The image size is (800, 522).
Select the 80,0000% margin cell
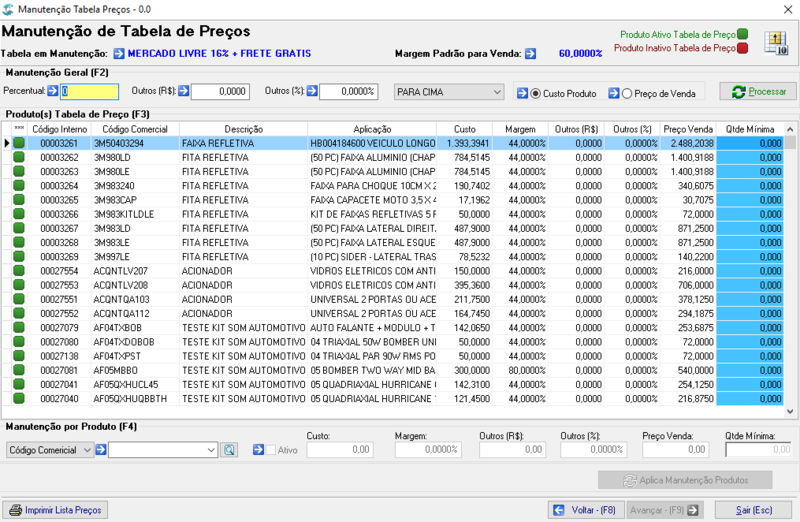(x=520, y=370)
